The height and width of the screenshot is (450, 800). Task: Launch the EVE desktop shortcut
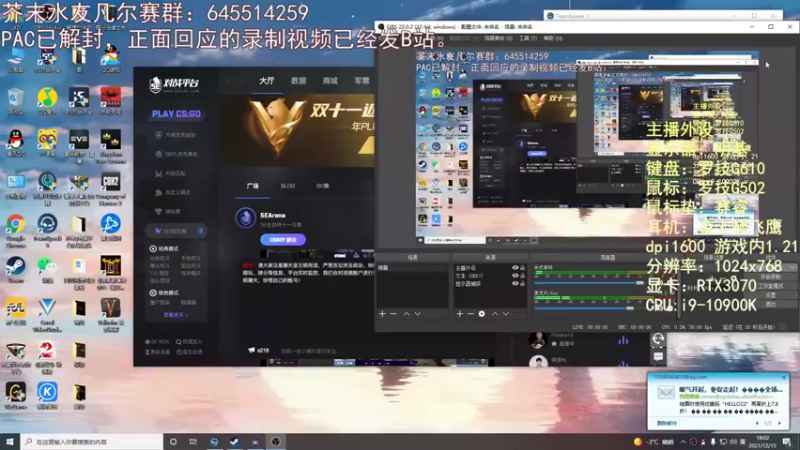79,144
